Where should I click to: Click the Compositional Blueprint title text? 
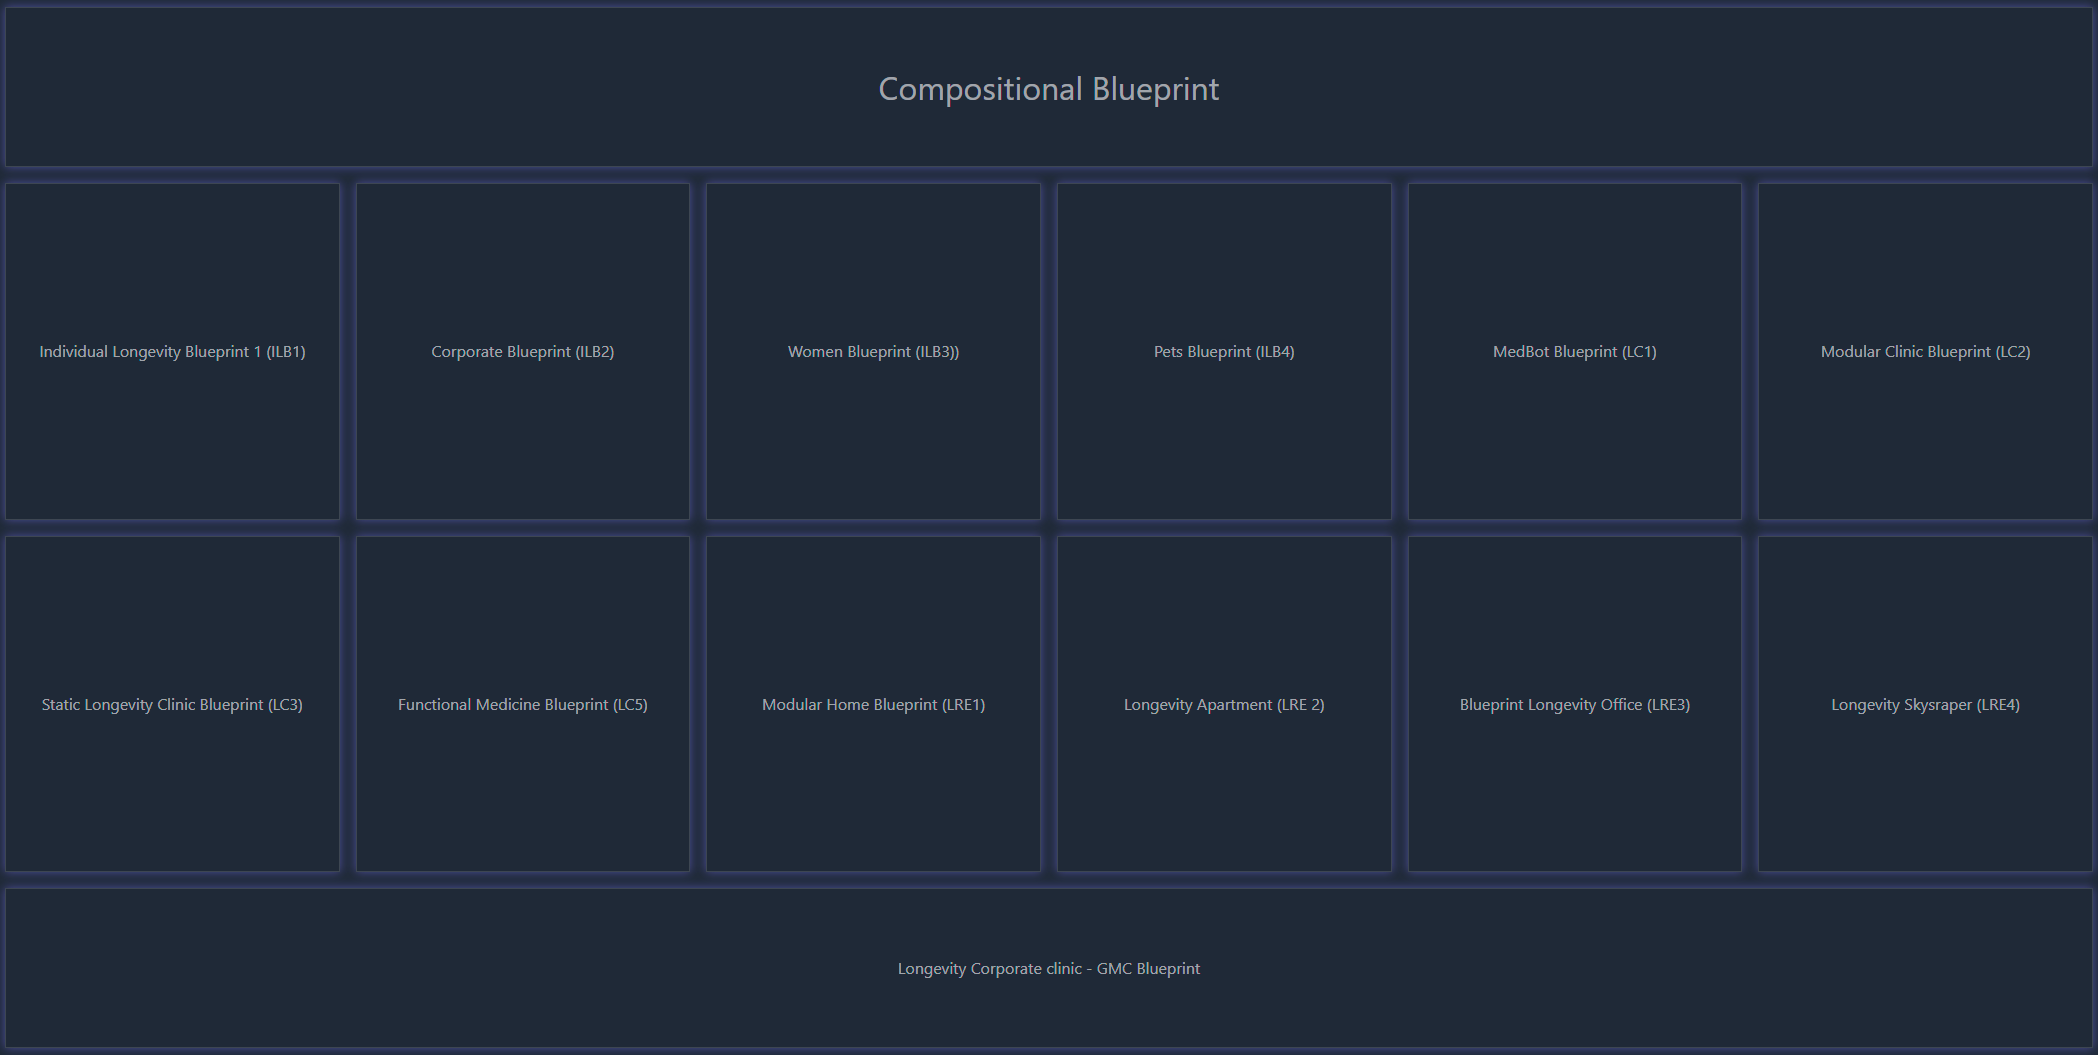(1048, 89)
